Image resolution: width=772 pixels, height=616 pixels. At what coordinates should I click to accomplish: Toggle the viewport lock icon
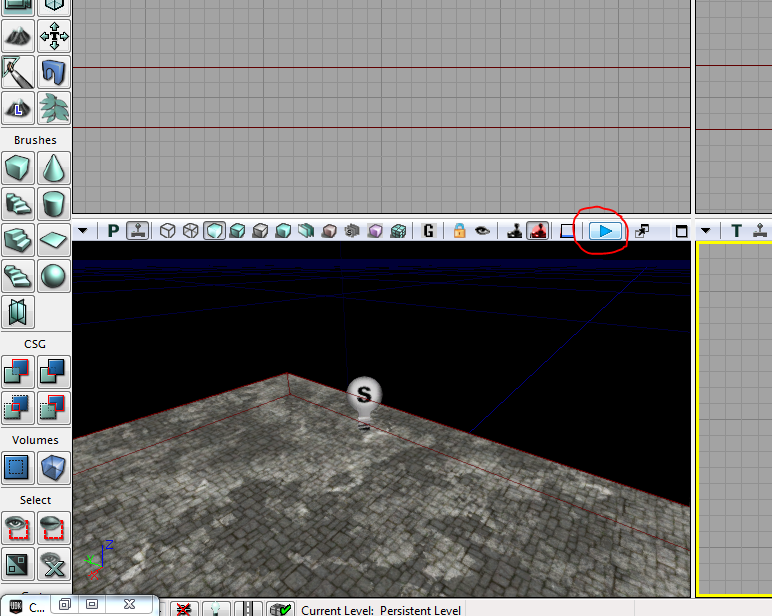point(459,230)
